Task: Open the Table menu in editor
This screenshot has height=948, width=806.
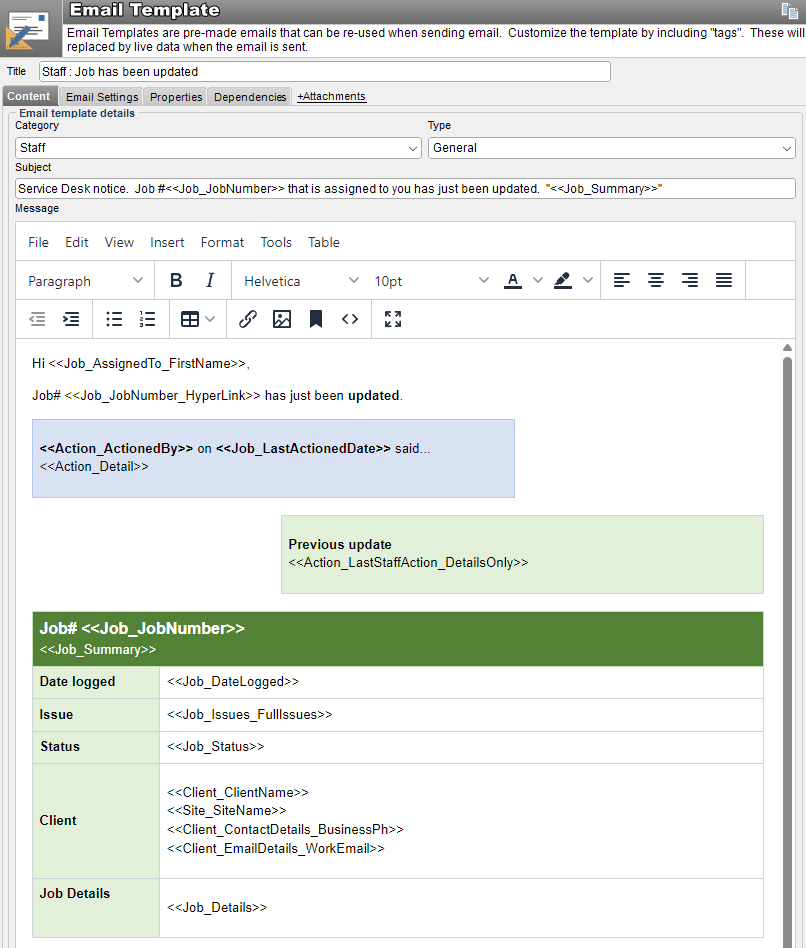Action: (x=324, y=242)
